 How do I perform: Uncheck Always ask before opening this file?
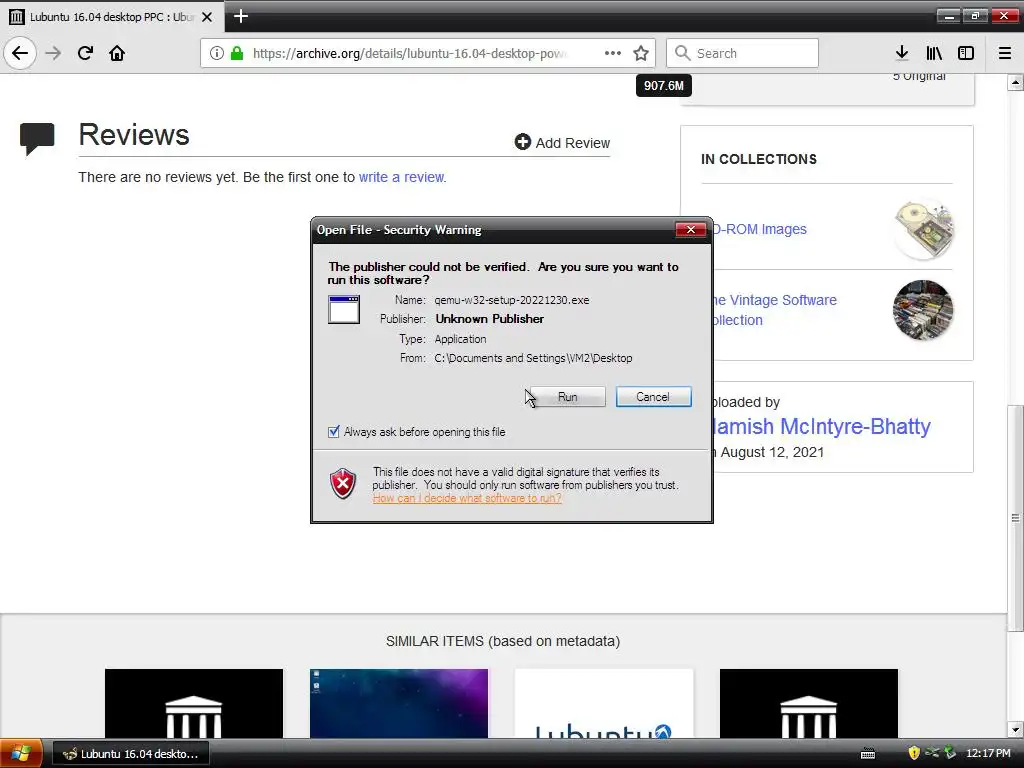(334, 432)
